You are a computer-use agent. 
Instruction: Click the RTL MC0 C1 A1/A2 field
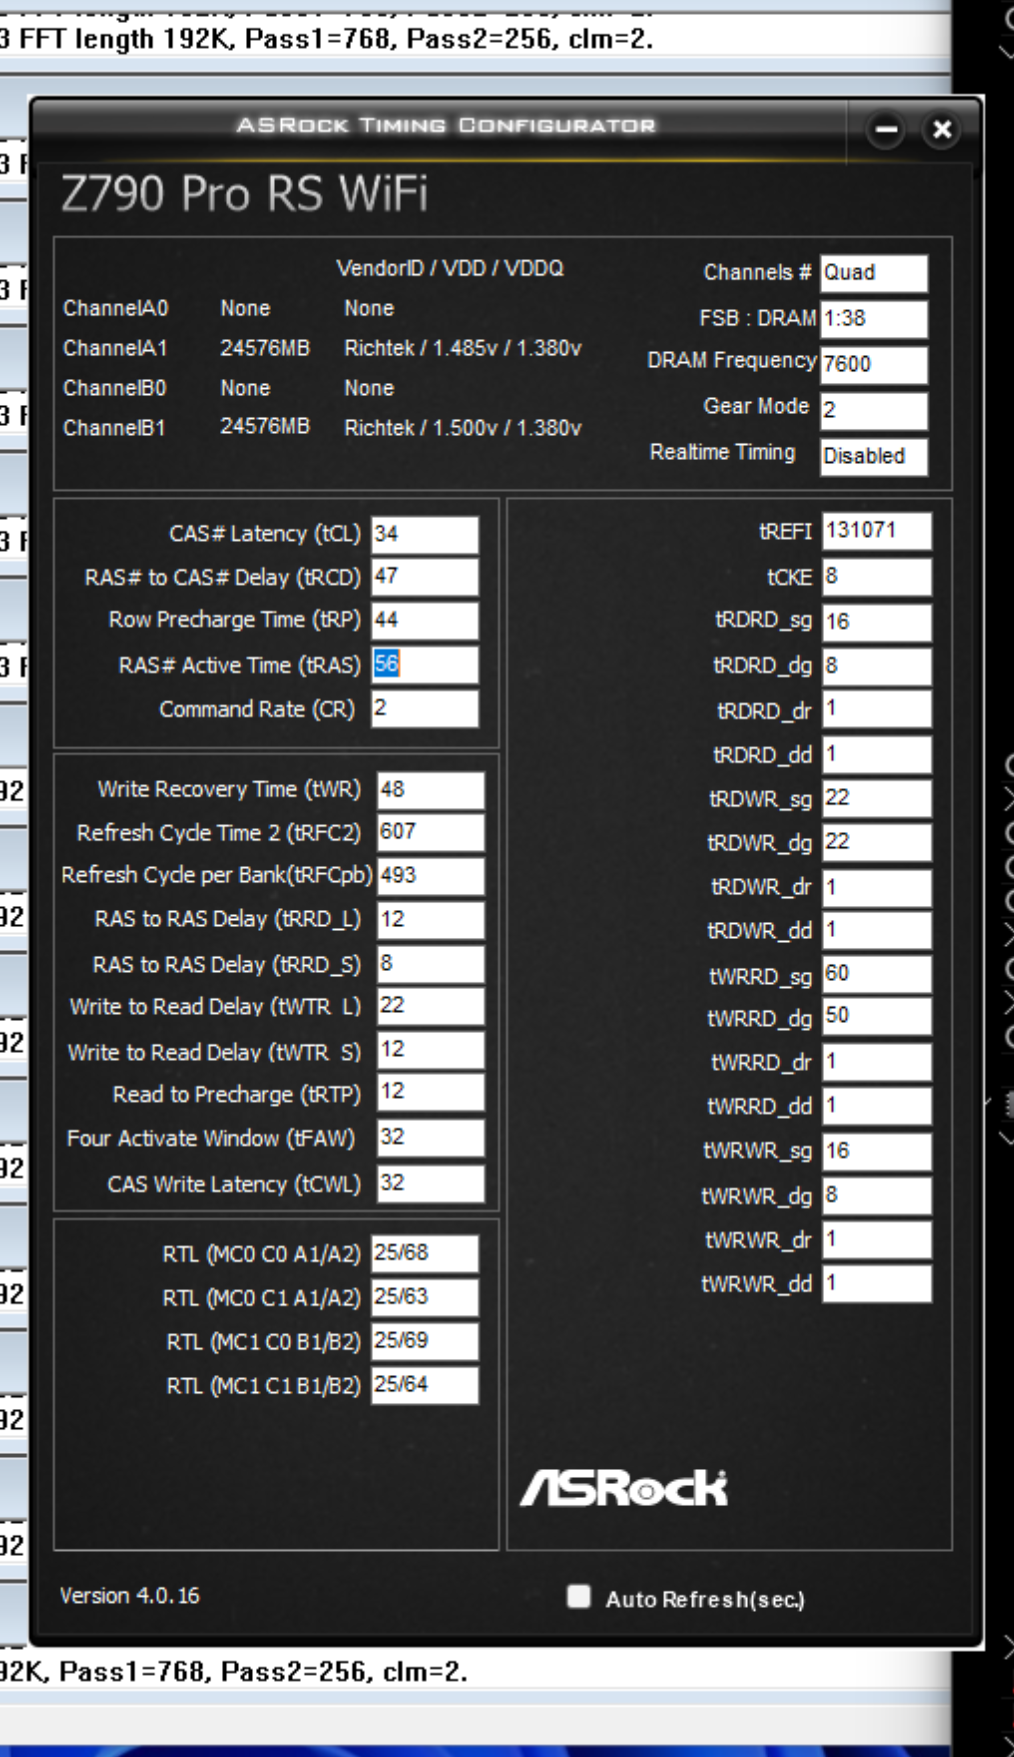[x=425, y=1297]
